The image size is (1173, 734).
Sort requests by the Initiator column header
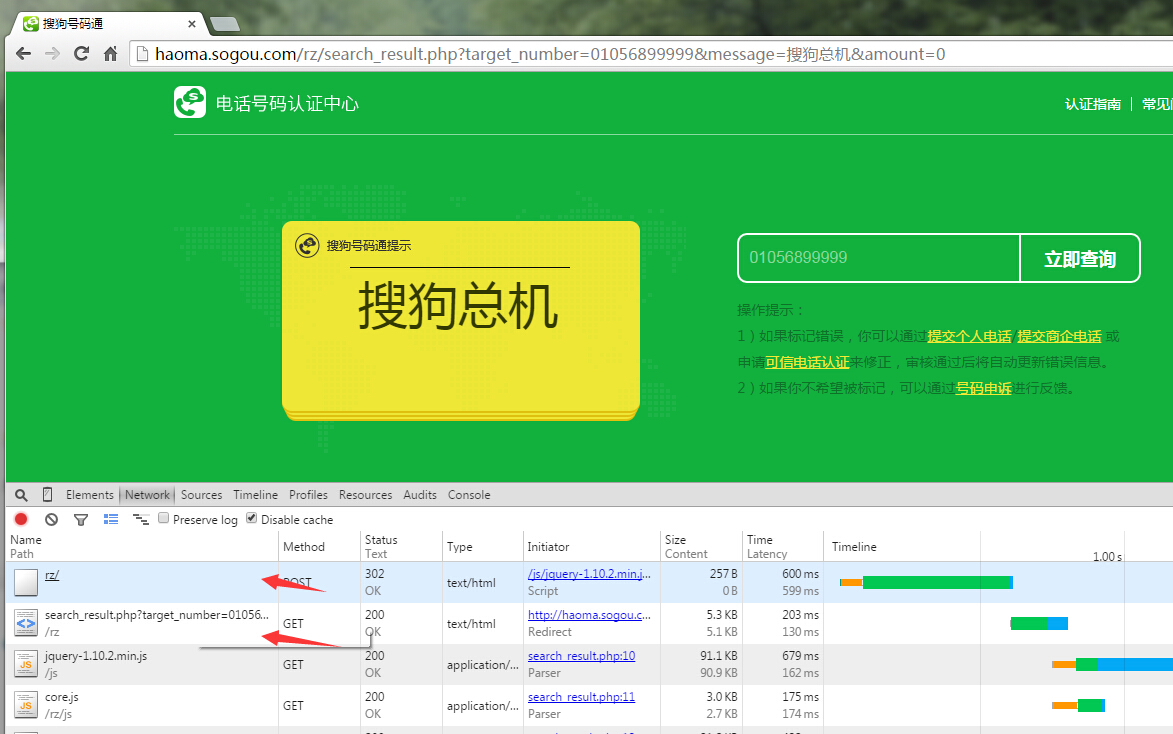pos(592,546)
